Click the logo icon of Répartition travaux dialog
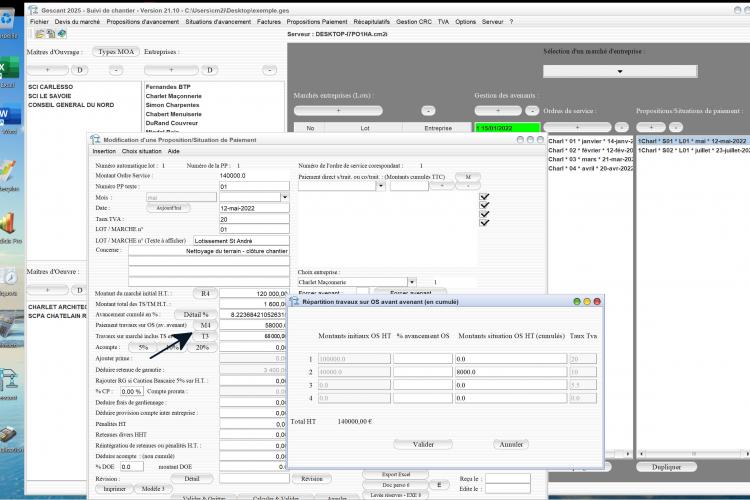The image size is (750, 500). pyautogui.click(x=295, y=301)
